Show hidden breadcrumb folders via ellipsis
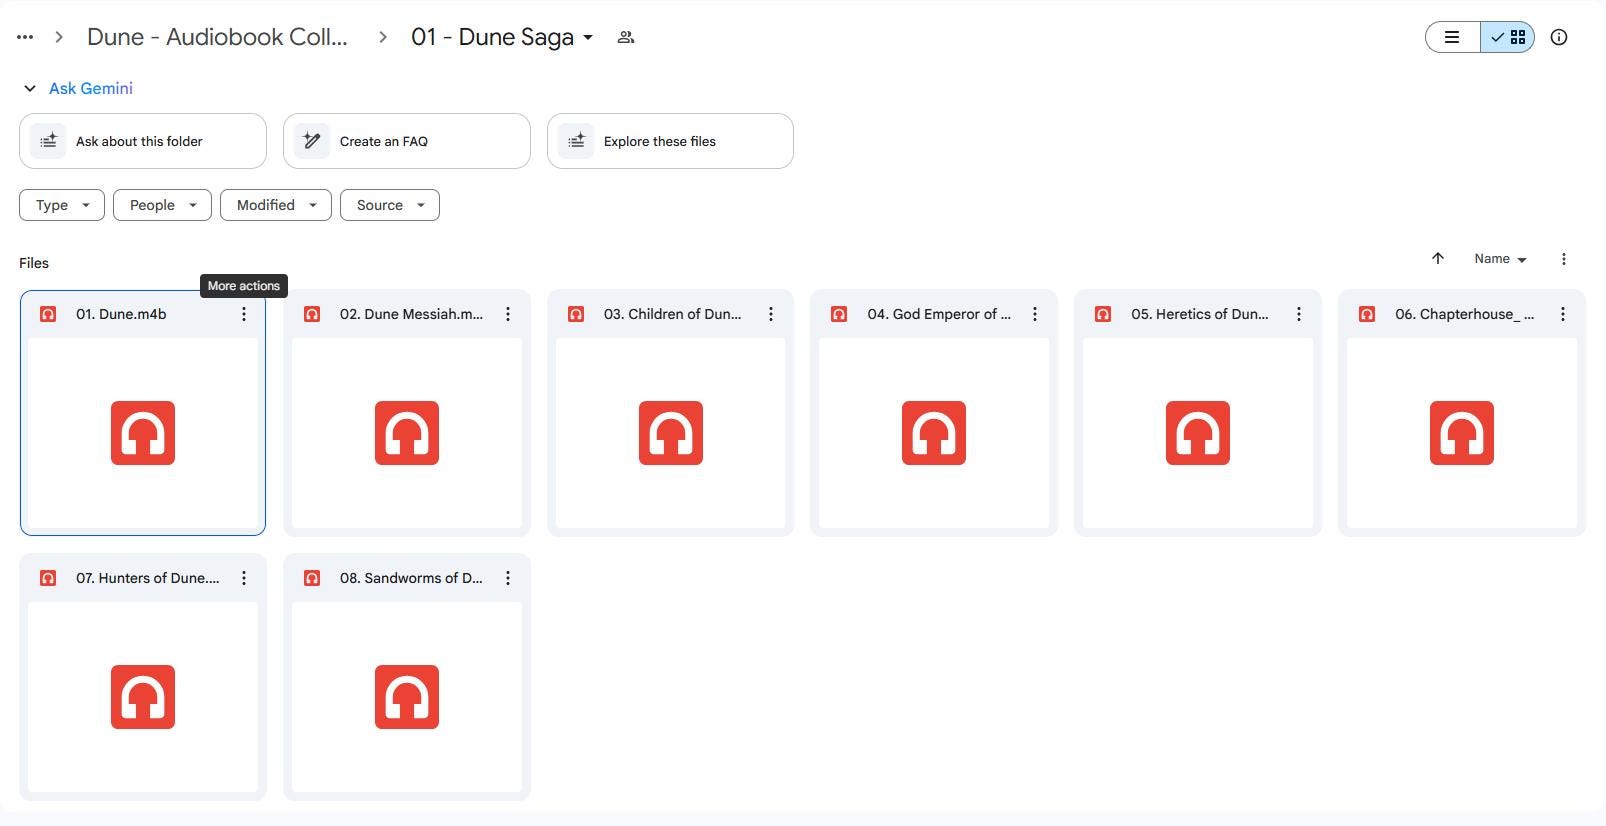The image size is (1606, 826). click(x=25, y=37)
